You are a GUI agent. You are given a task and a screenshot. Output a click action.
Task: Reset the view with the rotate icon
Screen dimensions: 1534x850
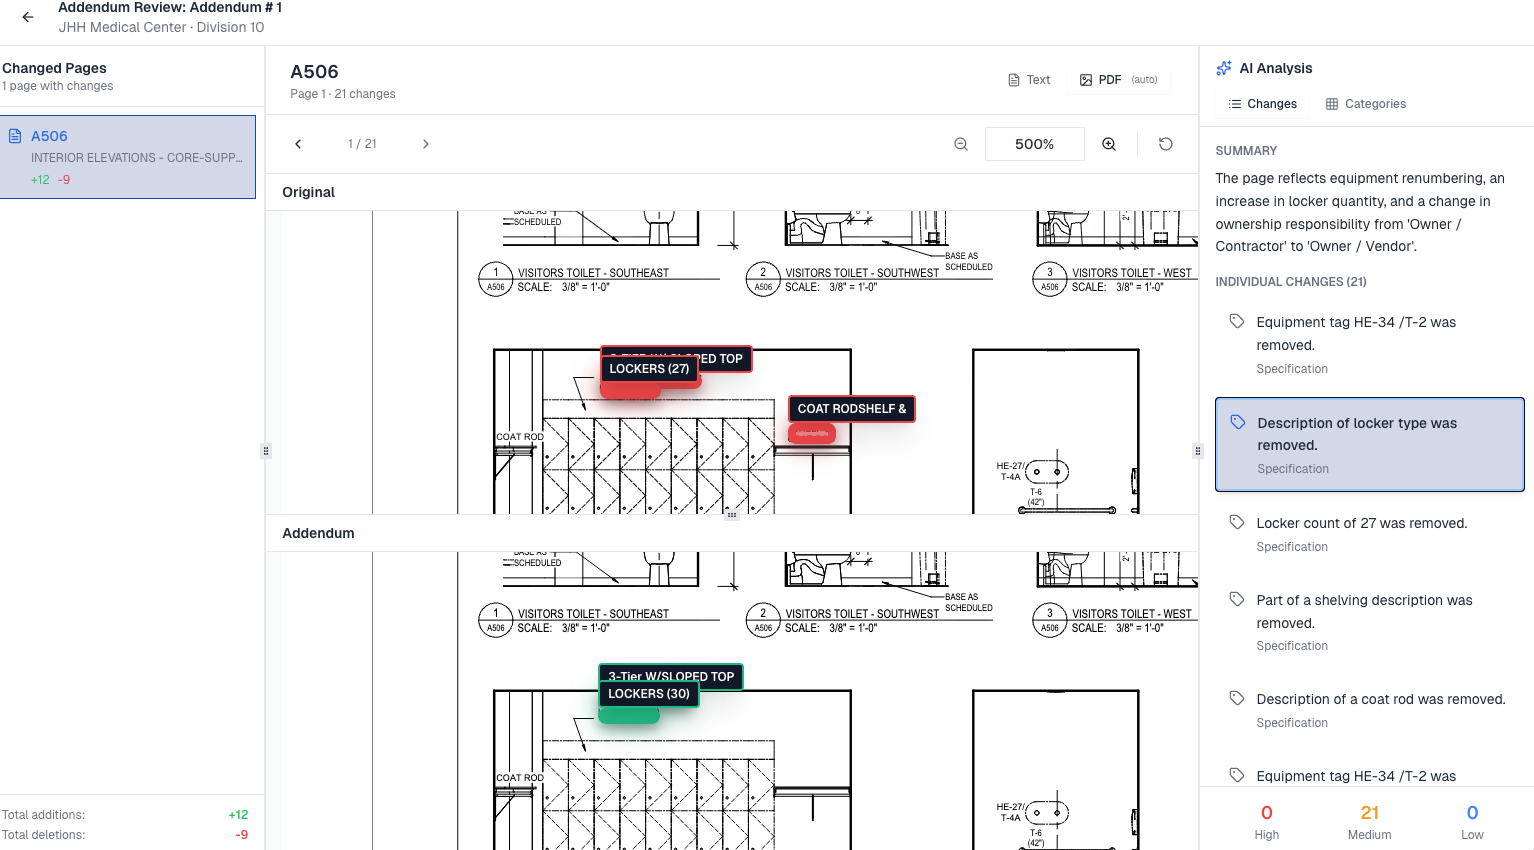tap(1165, 144)
